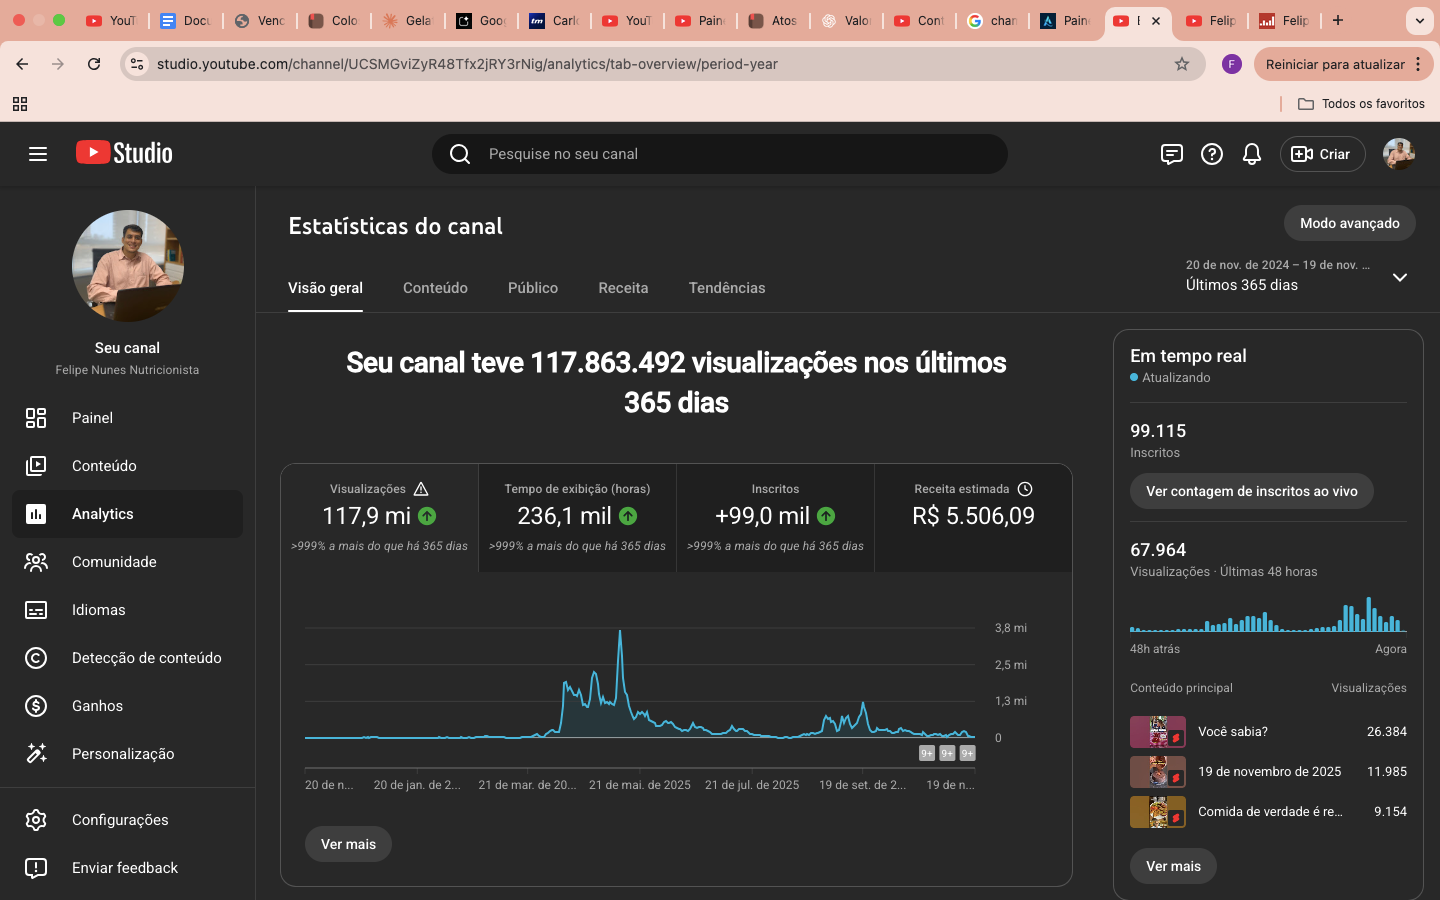The height and width of the screenshot is (900, 1440).
Task: Select the Inscritos metric card
Action: (x=775, y=517)
